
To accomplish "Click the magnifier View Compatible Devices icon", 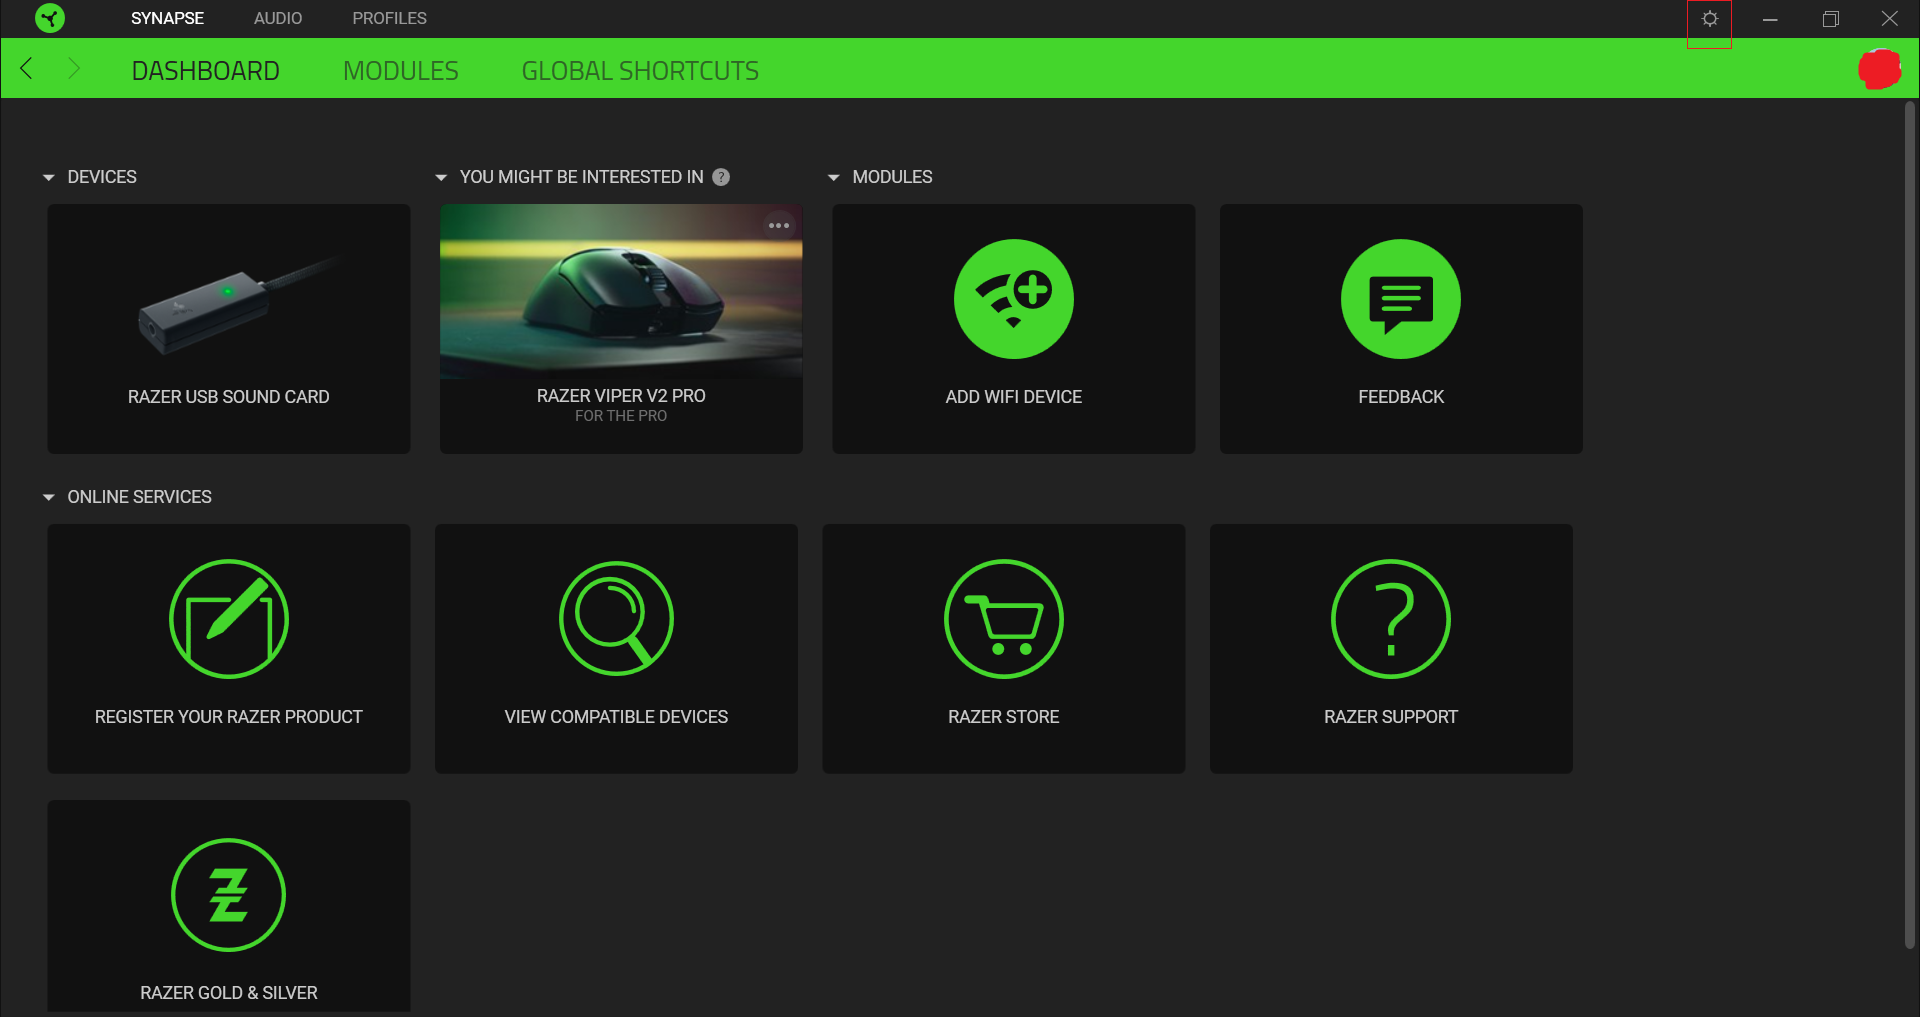I will pyautogui.click(x=616, y=619).
